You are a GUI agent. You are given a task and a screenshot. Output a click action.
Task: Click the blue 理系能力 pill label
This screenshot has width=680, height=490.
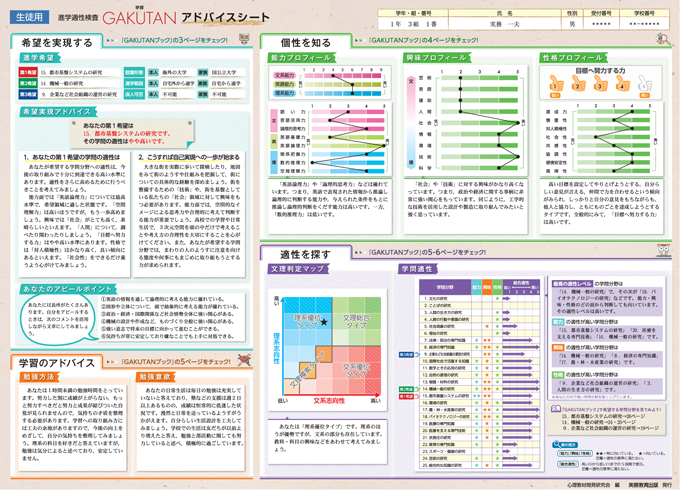tap(285, 93)
